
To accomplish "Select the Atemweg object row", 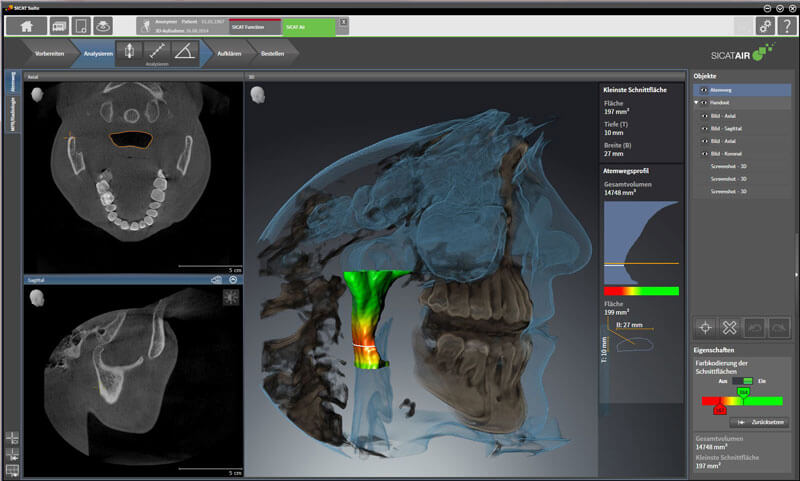I will coord(742,90).
